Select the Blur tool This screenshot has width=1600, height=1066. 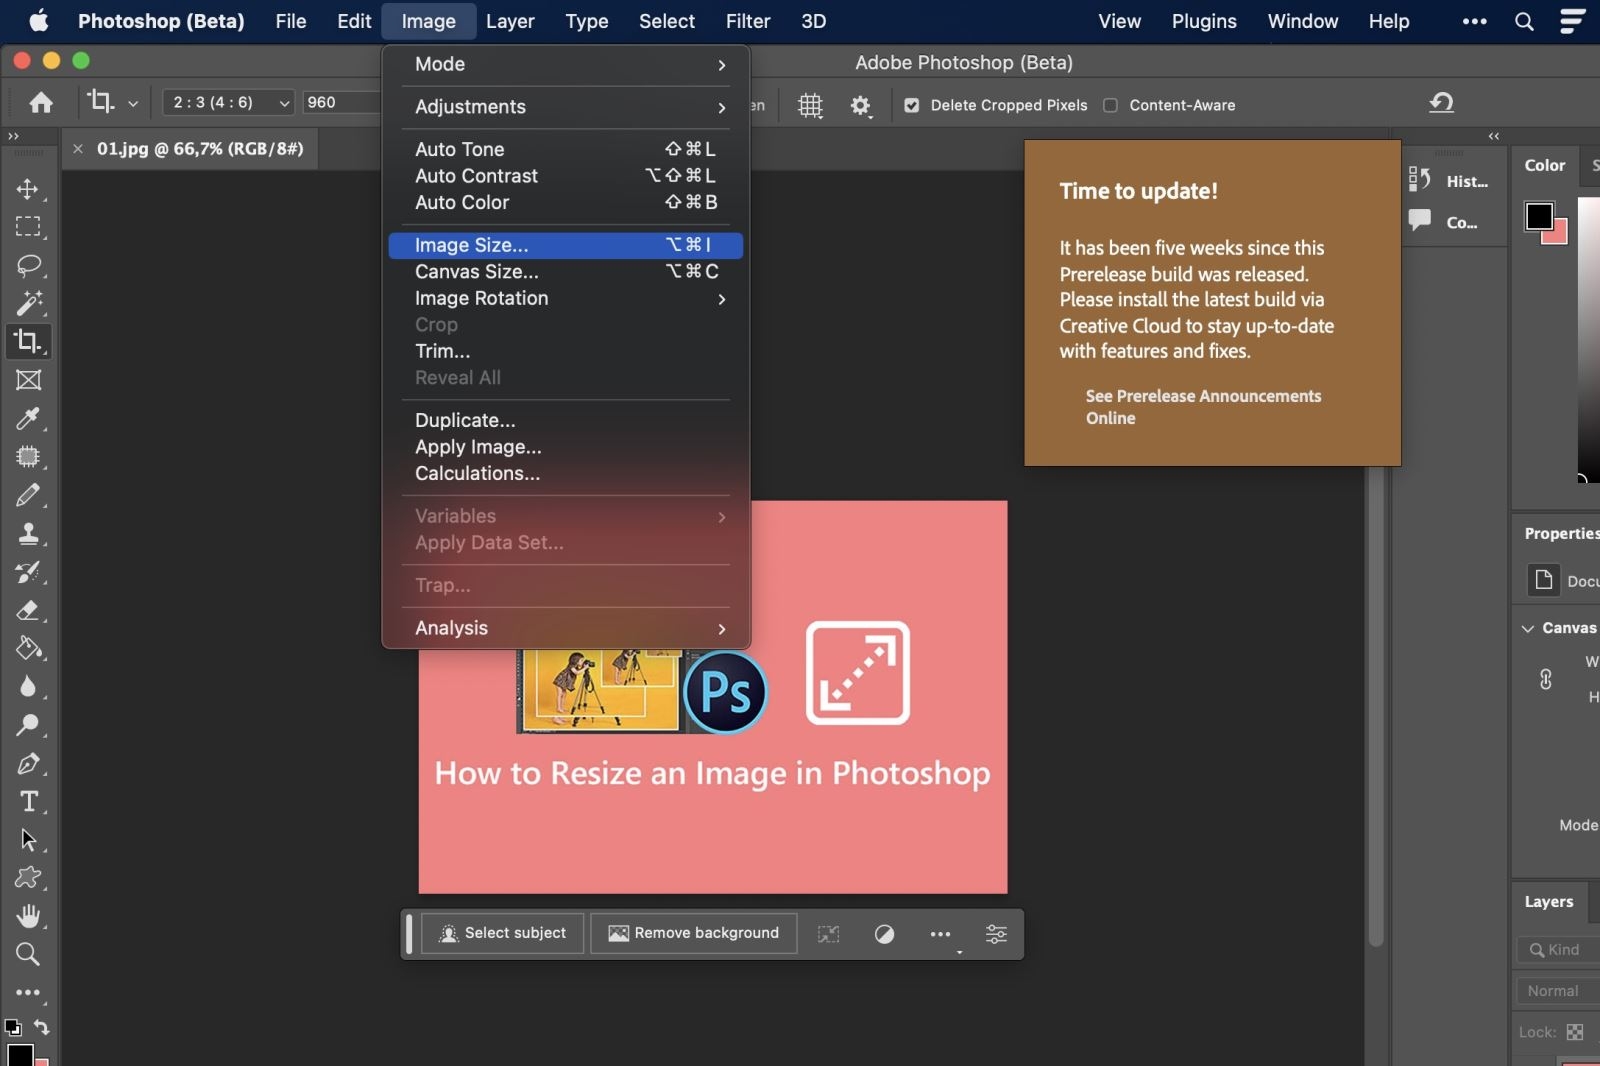pyautogui.click(x=28, y=687)
